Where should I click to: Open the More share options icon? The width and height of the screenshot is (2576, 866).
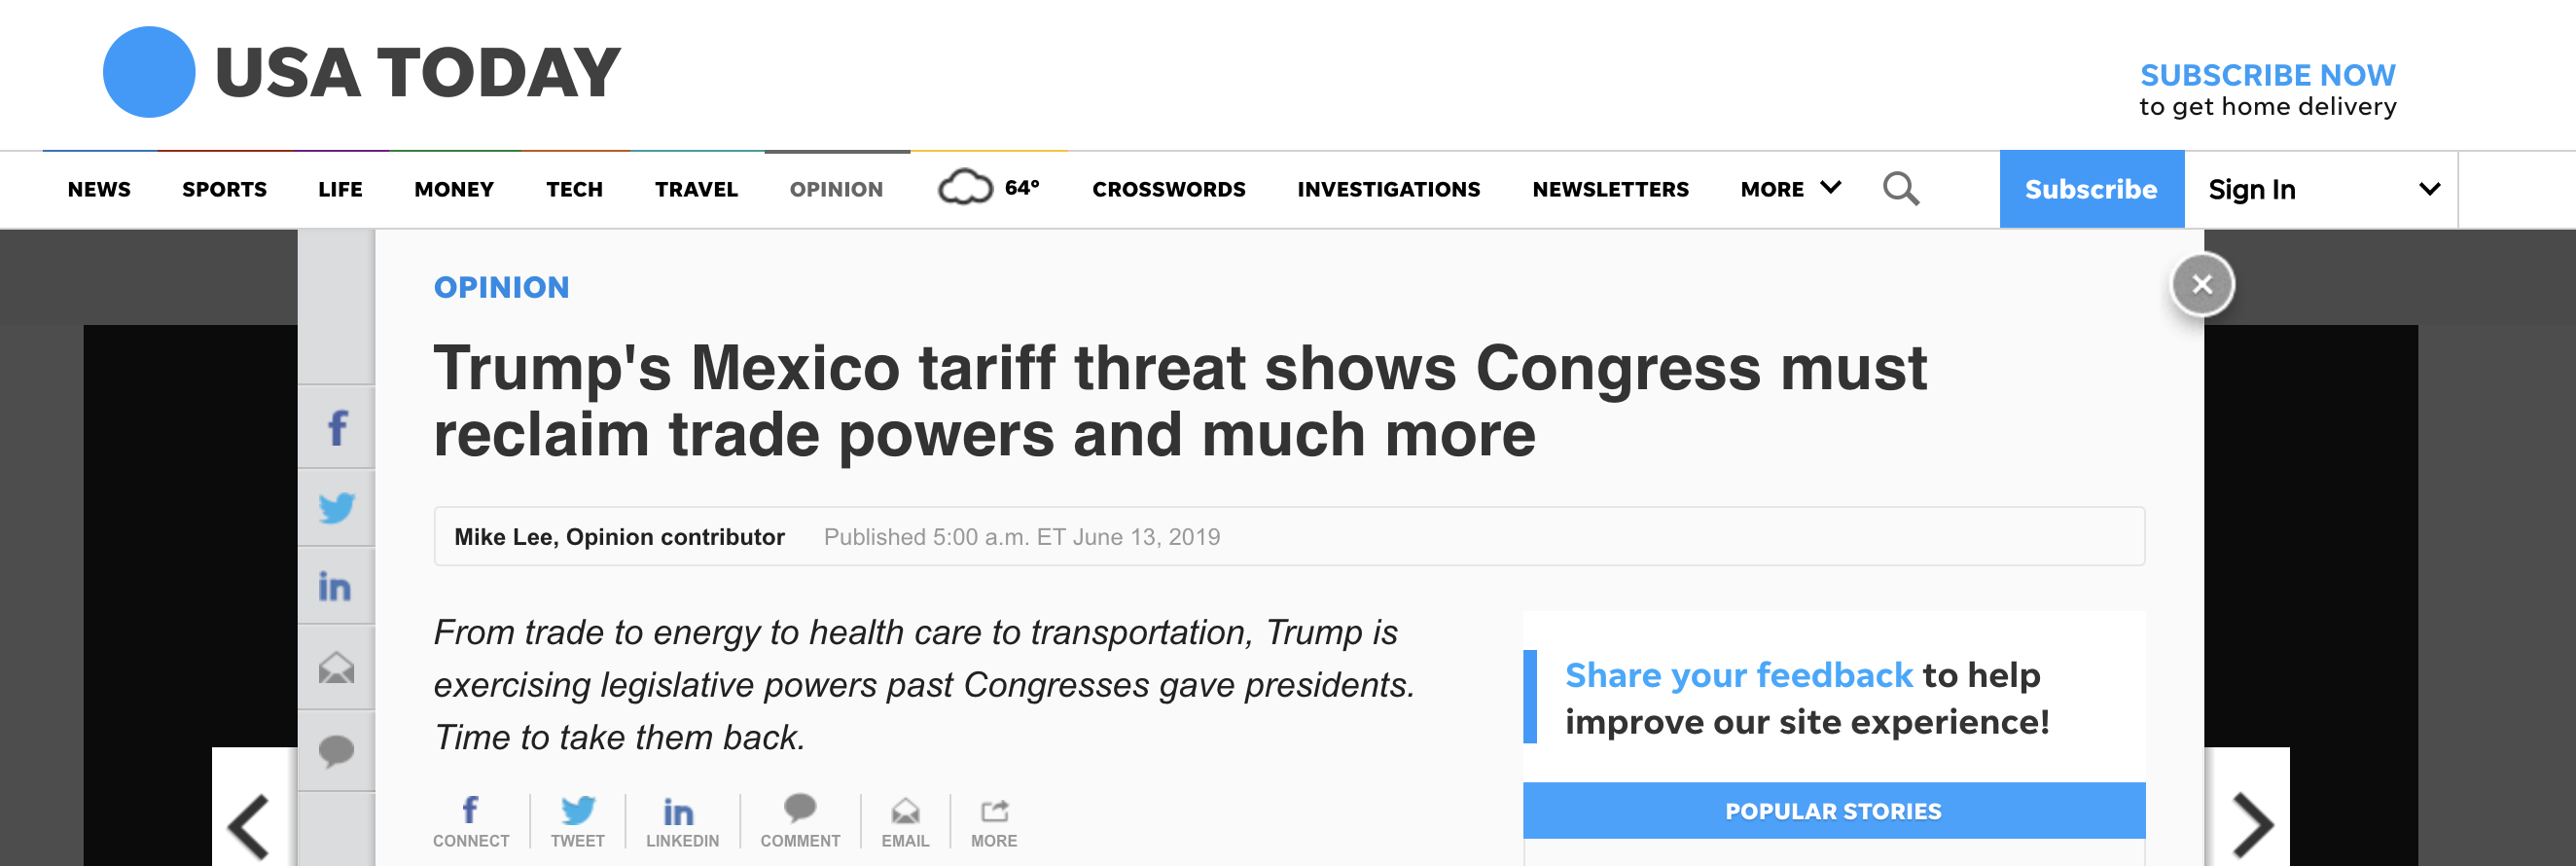[993, 822]
